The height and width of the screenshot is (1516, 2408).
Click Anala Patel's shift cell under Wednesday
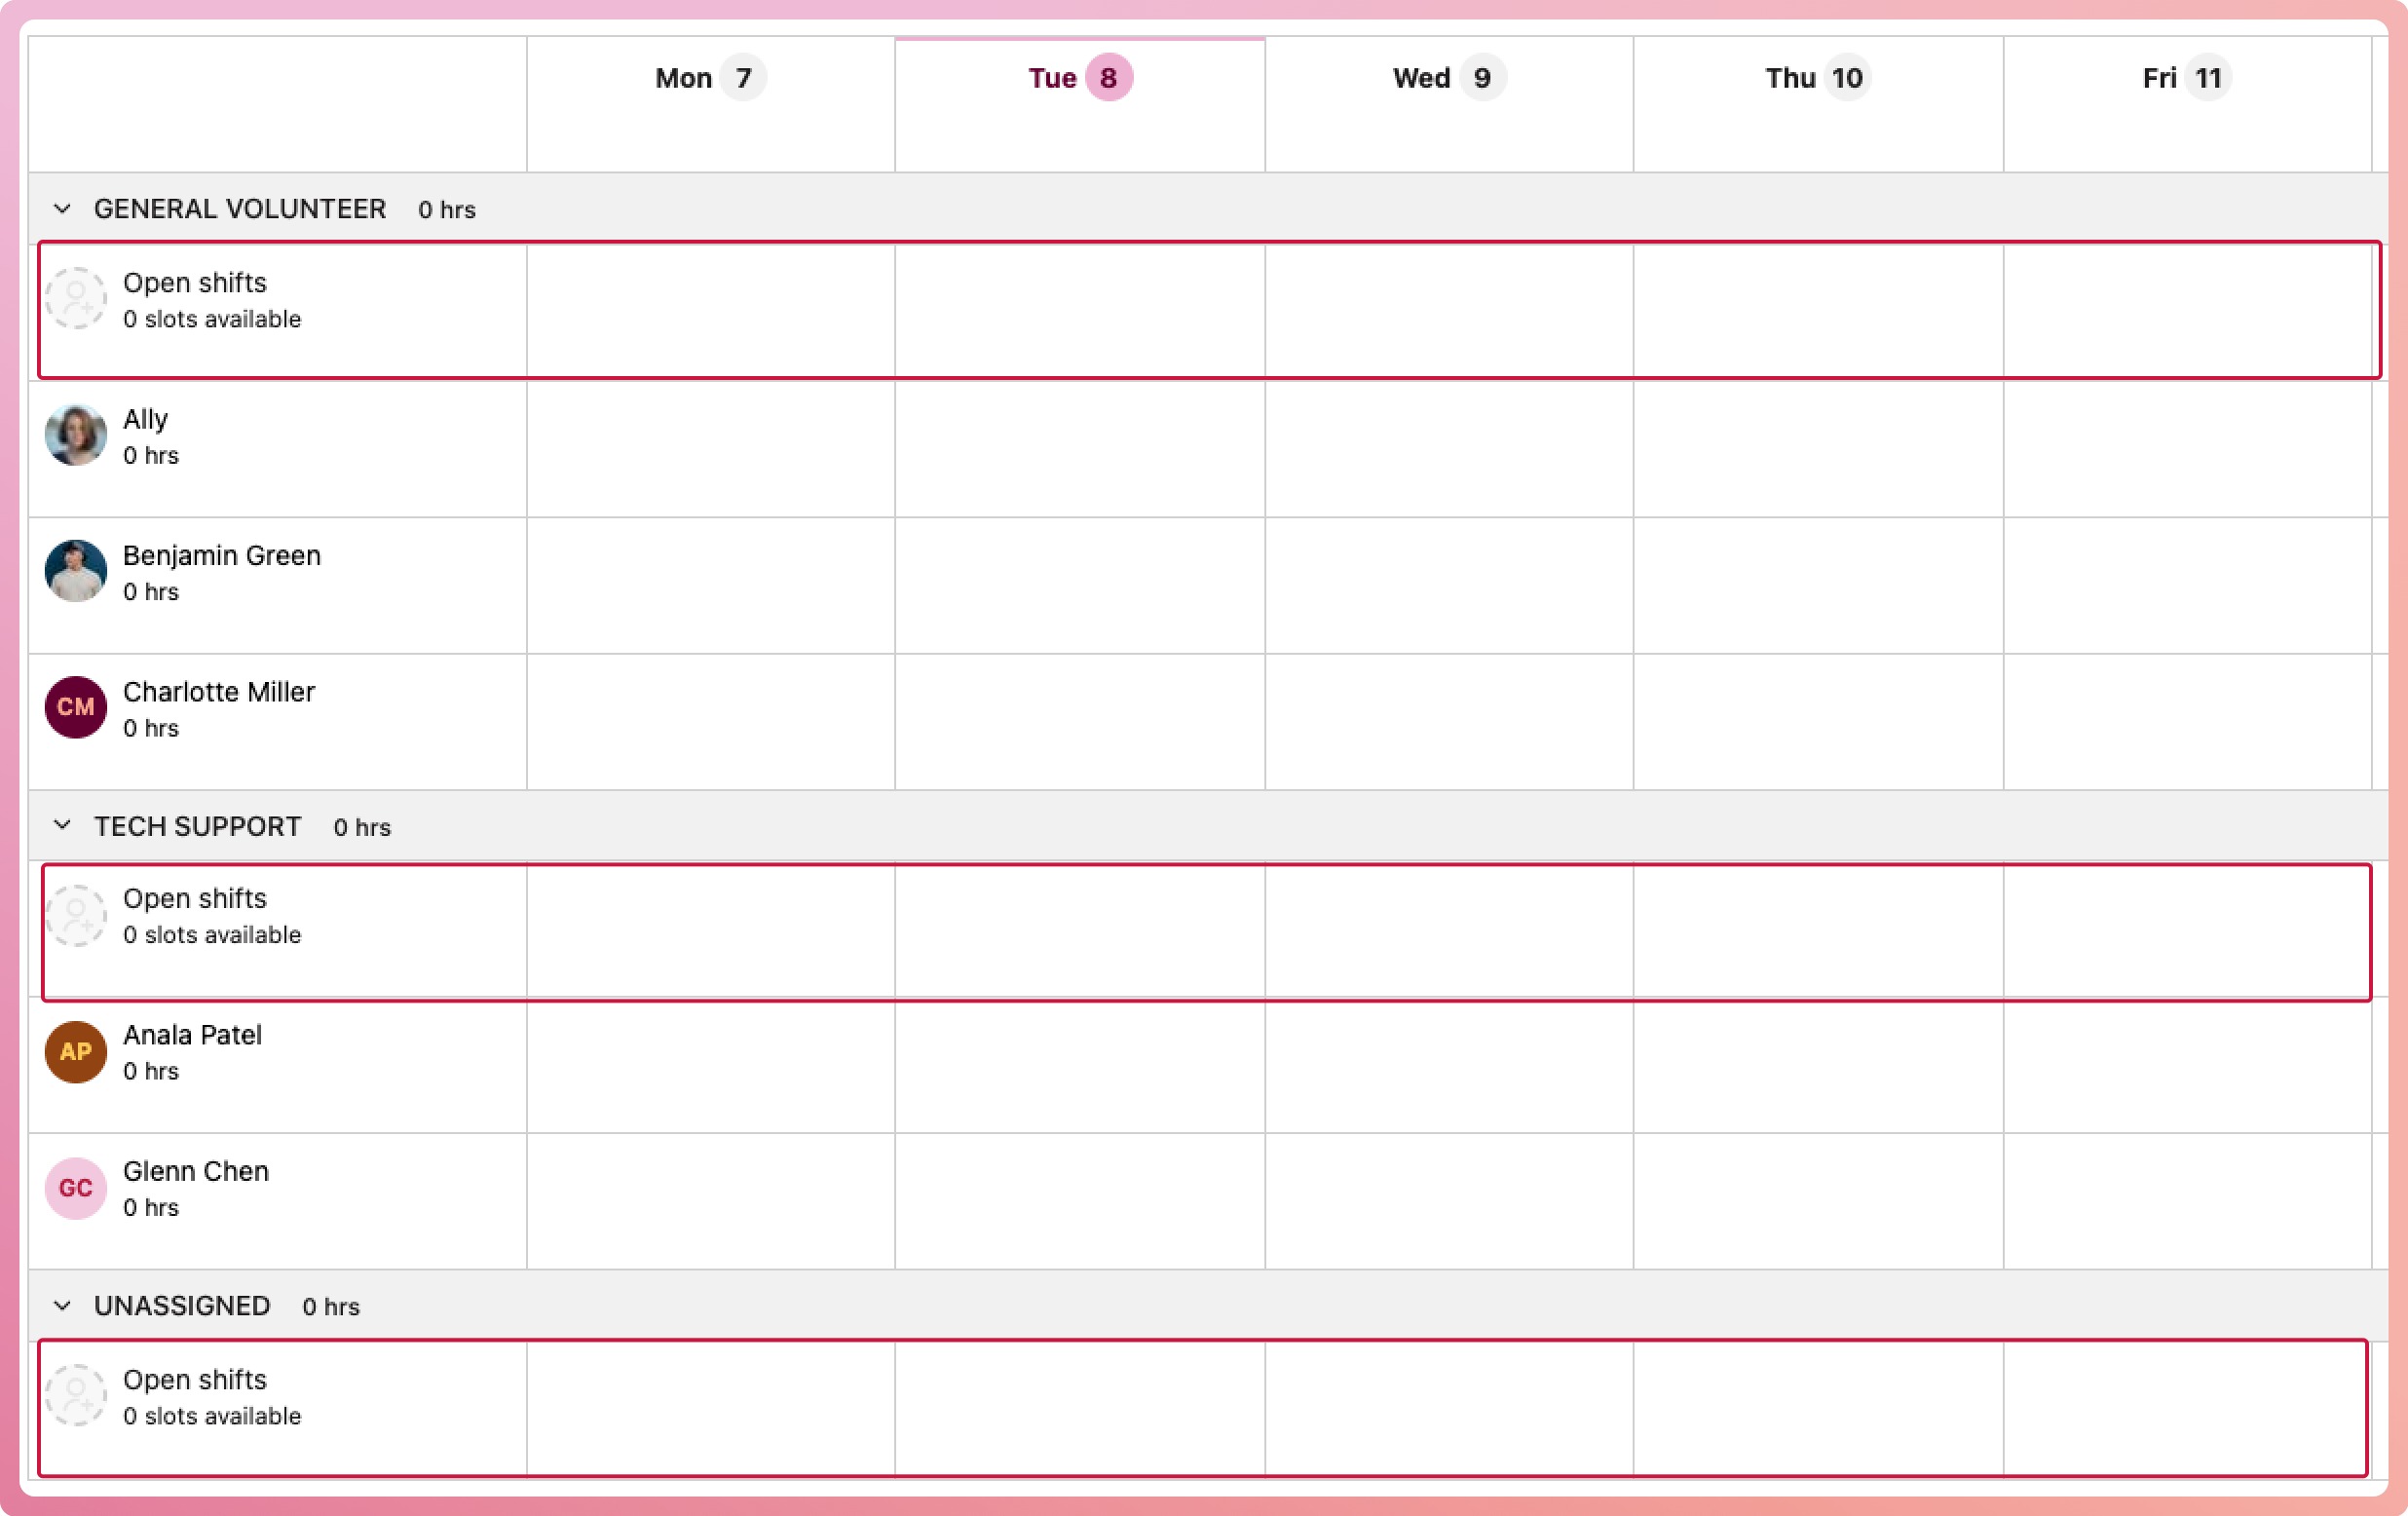point(1448,1065)
